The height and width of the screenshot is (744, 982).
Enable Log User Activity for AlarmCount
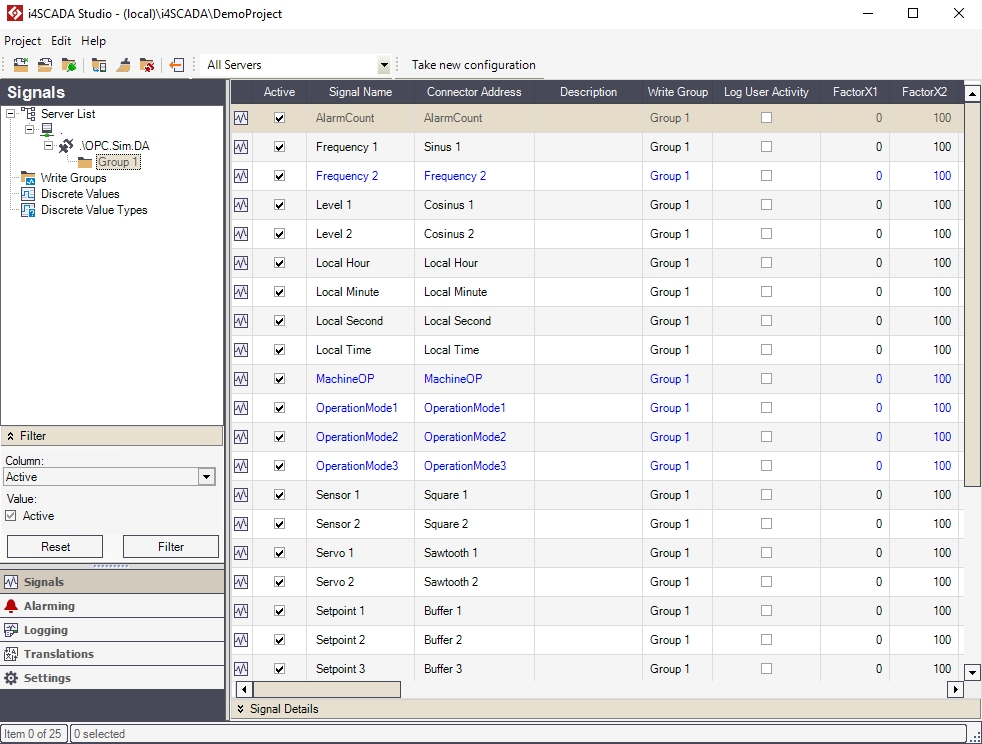click(x=766, y=117)
